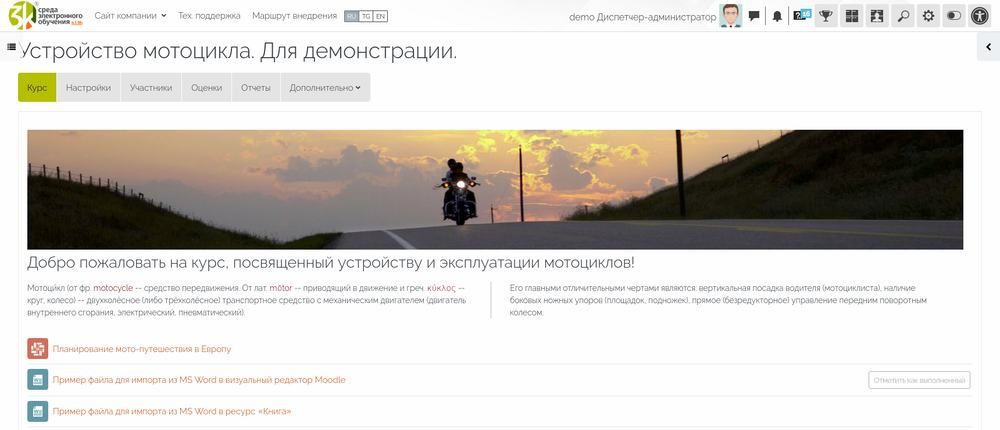Click file icon of «Книга» import example

[x=38, y=411]
